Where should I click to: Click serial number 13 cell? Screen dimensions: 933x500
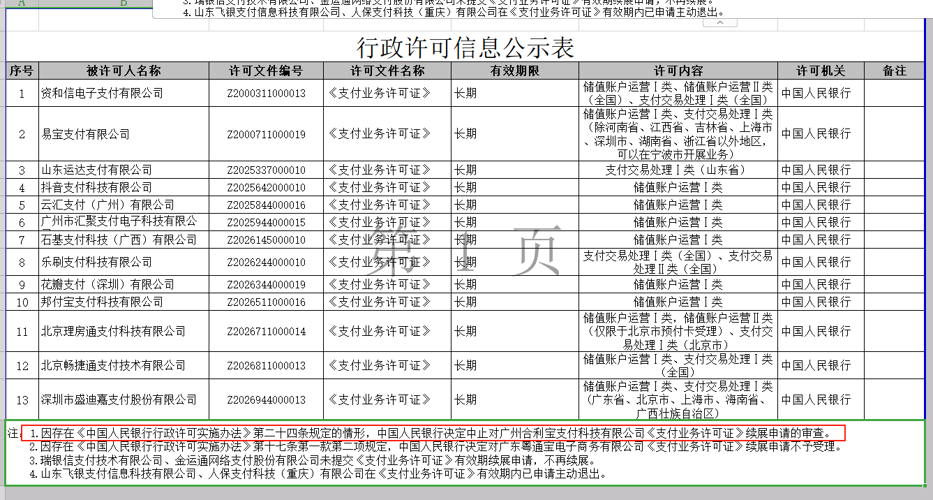[x=22, y=399]
